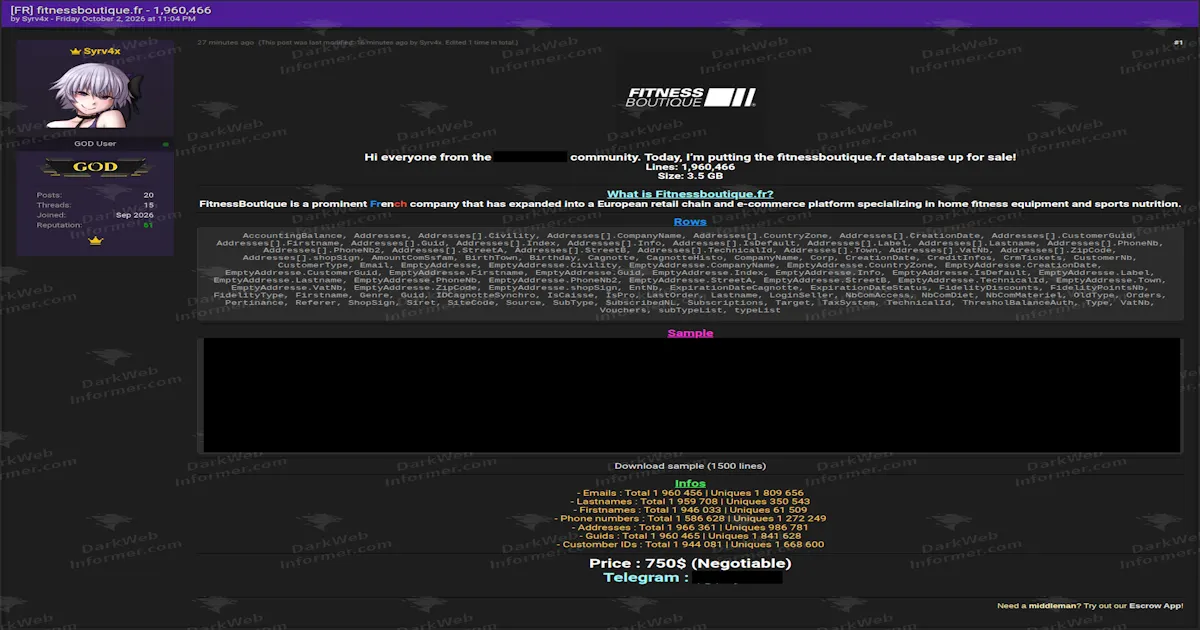1200x630 pixels.
Task: Click the reputation value 51
Action: [148, 225]
